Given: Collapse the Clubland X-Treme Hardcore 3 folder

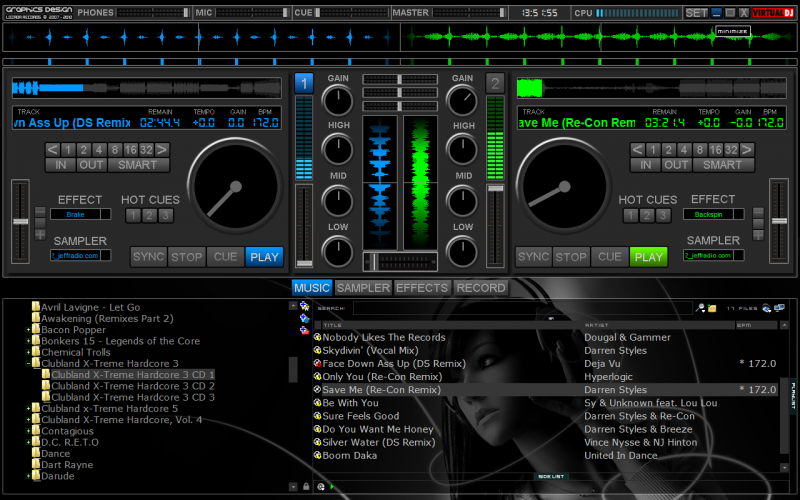Looking at the screenshot, I should [x=28, y=364].
